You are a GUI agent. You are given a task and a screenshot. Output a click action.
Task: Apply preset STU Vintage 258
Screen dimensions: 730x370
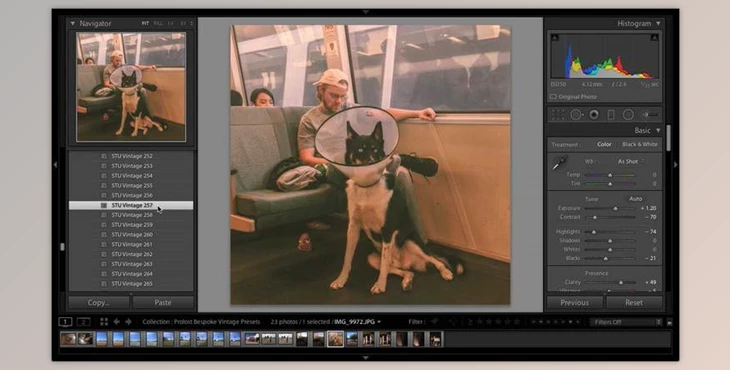[x=131, y=215]
